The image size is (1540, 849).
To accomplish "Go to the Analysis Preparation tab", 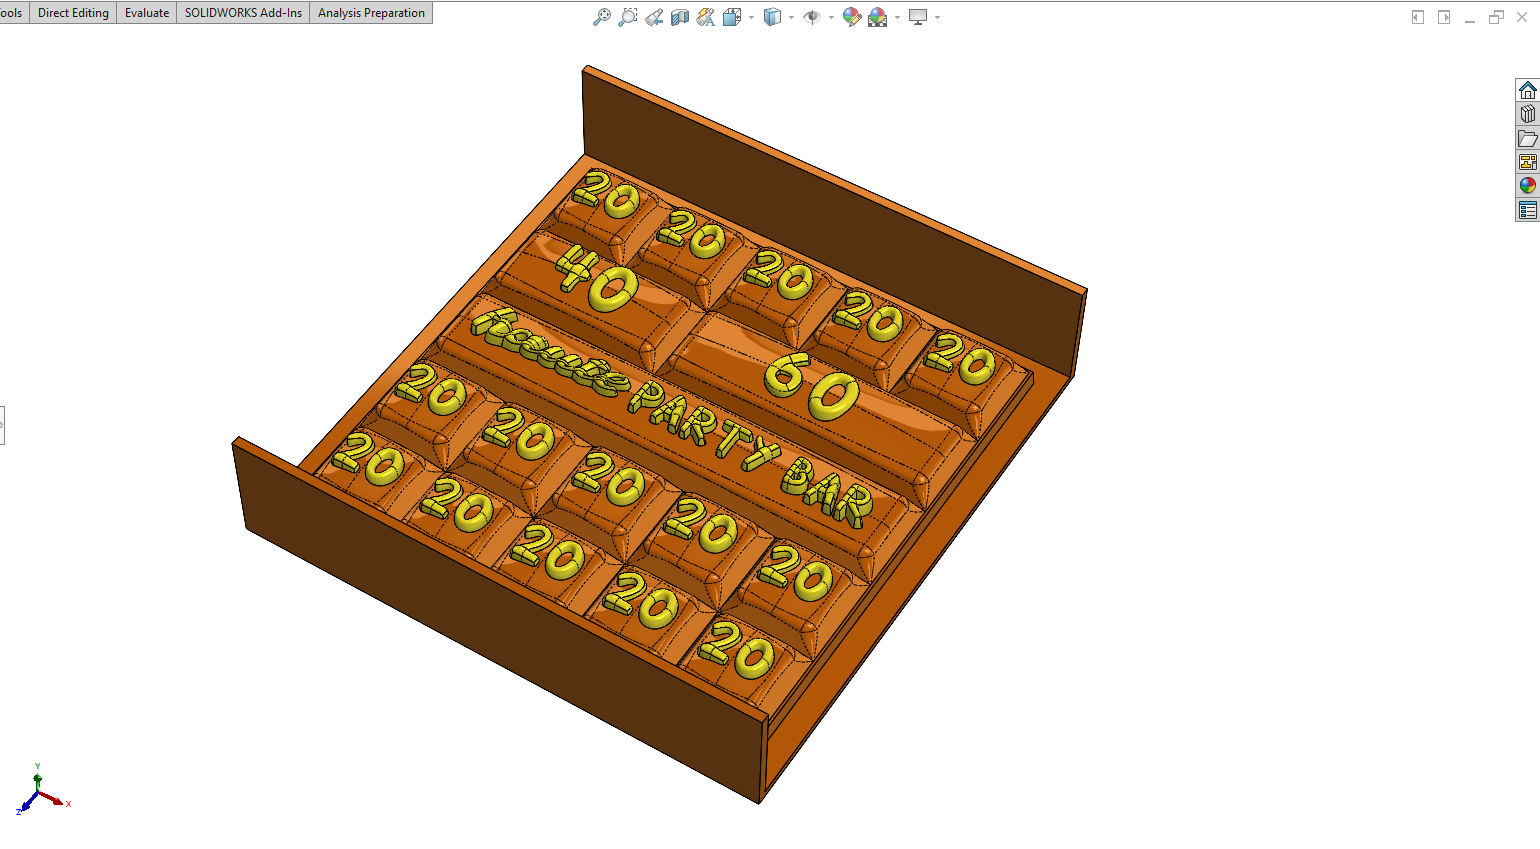I will 371,13.
